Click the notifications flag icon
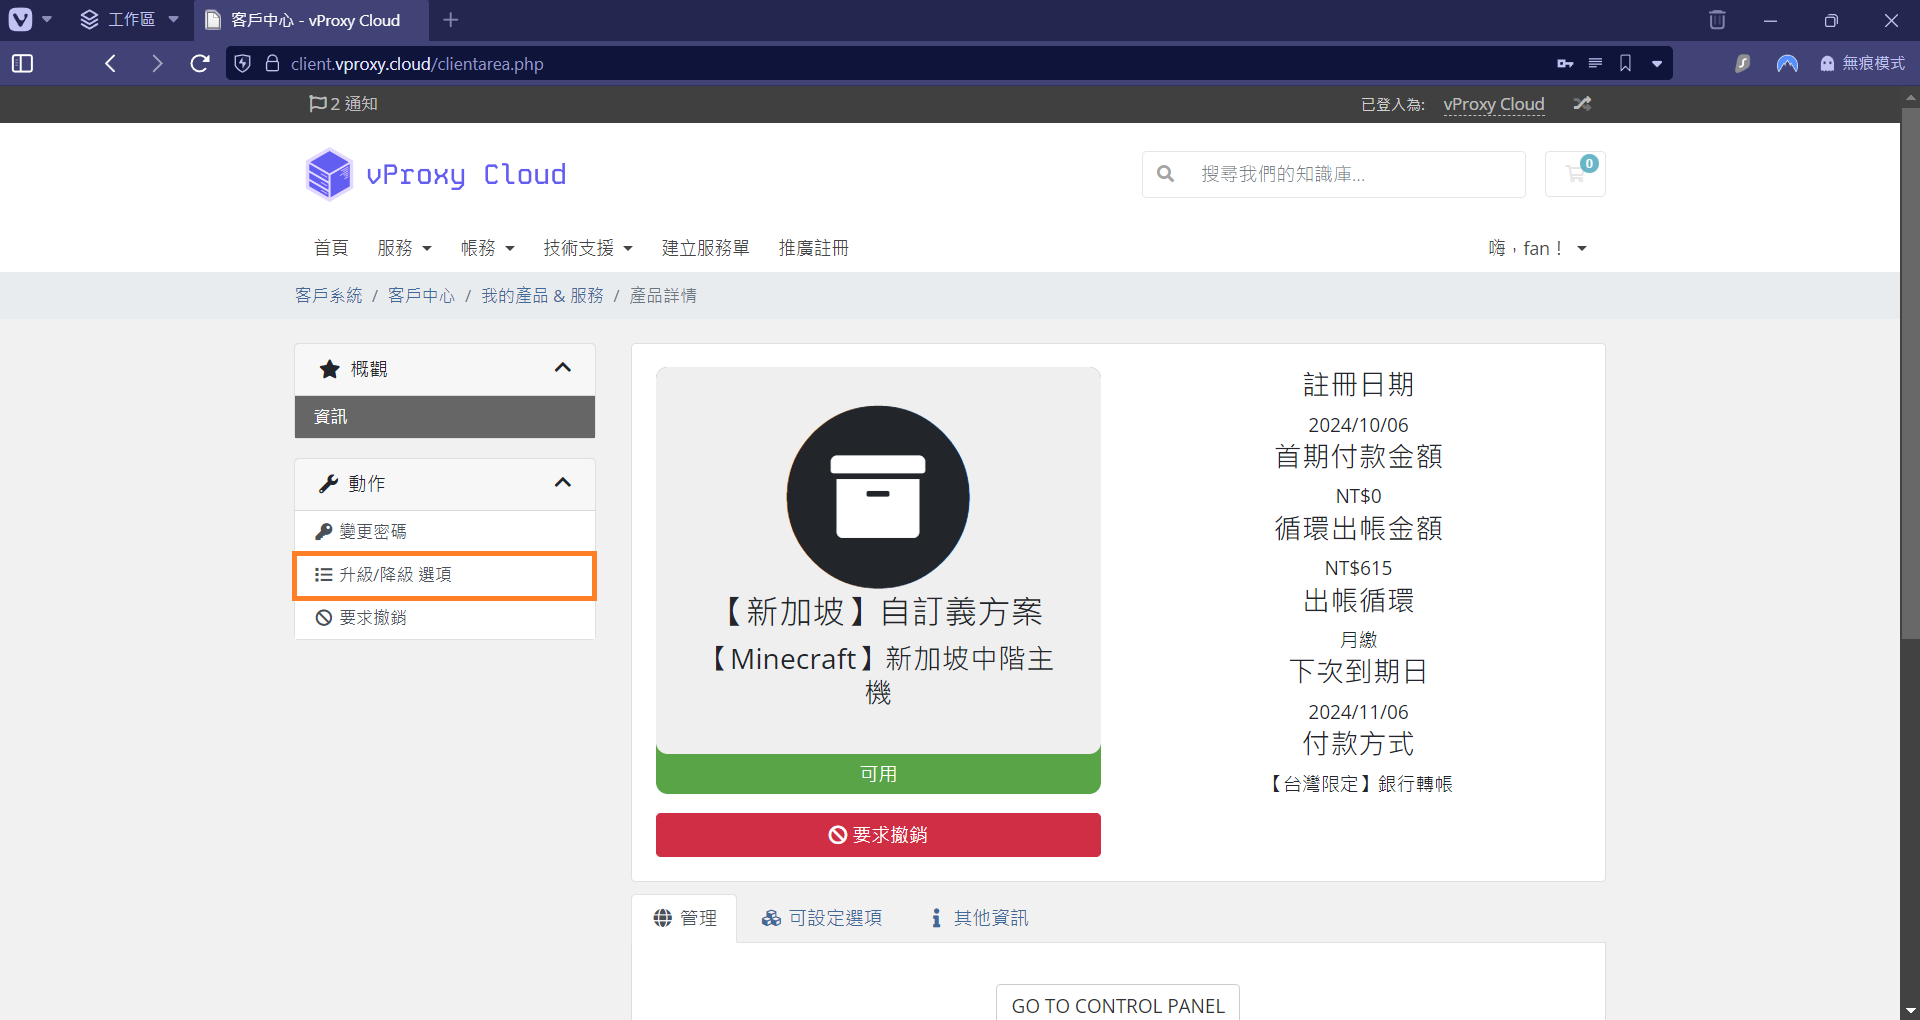Viewport: 1920px width, 1020px height. coord(318,104)
